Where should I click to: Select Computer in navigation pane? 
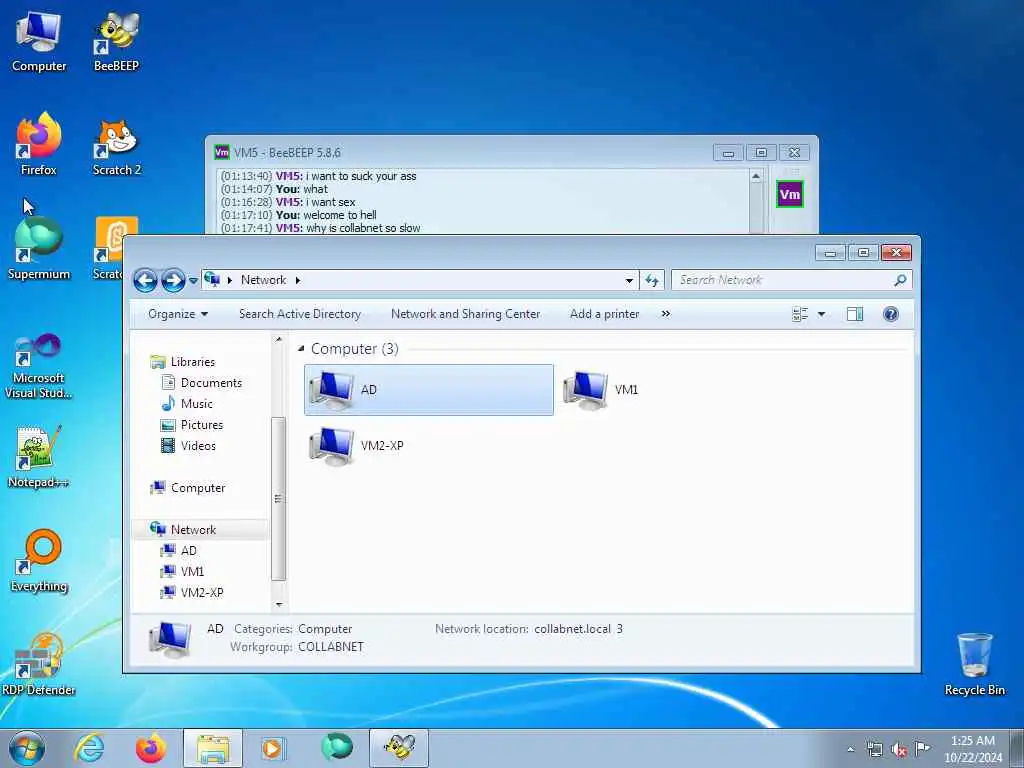(x=198, y=488)
